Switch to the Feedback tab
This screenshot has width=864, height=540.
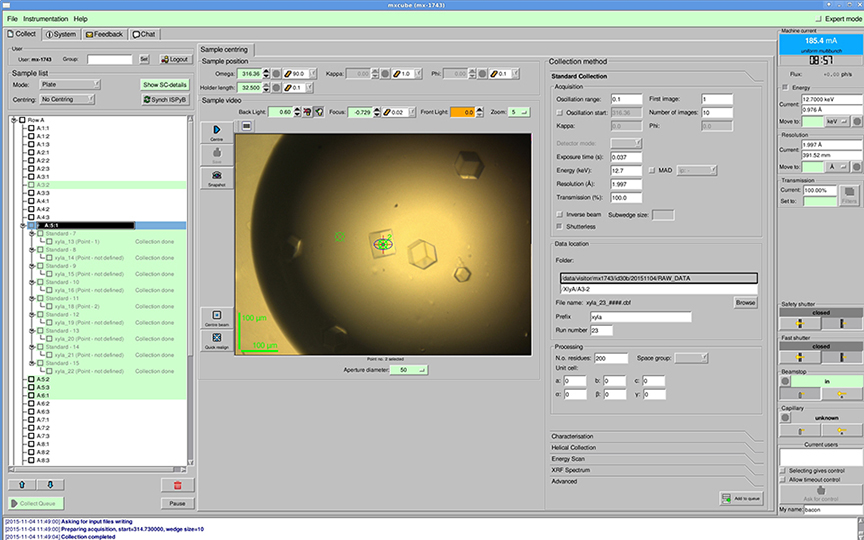click(105, 34)
